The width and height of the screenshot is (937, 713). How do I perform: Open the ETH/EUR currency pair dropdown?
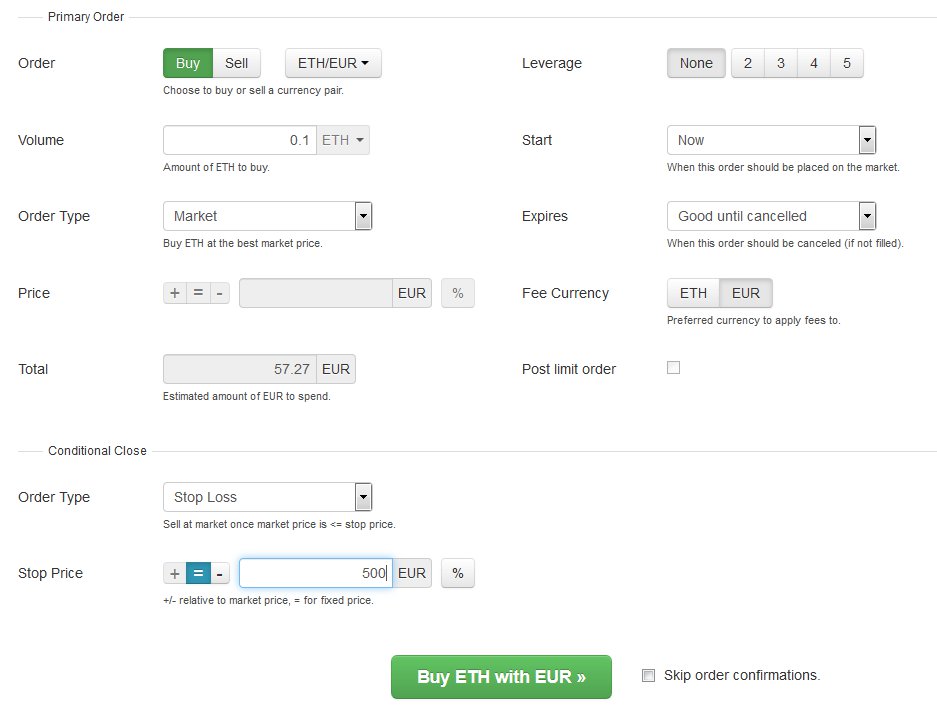[333, 63]
